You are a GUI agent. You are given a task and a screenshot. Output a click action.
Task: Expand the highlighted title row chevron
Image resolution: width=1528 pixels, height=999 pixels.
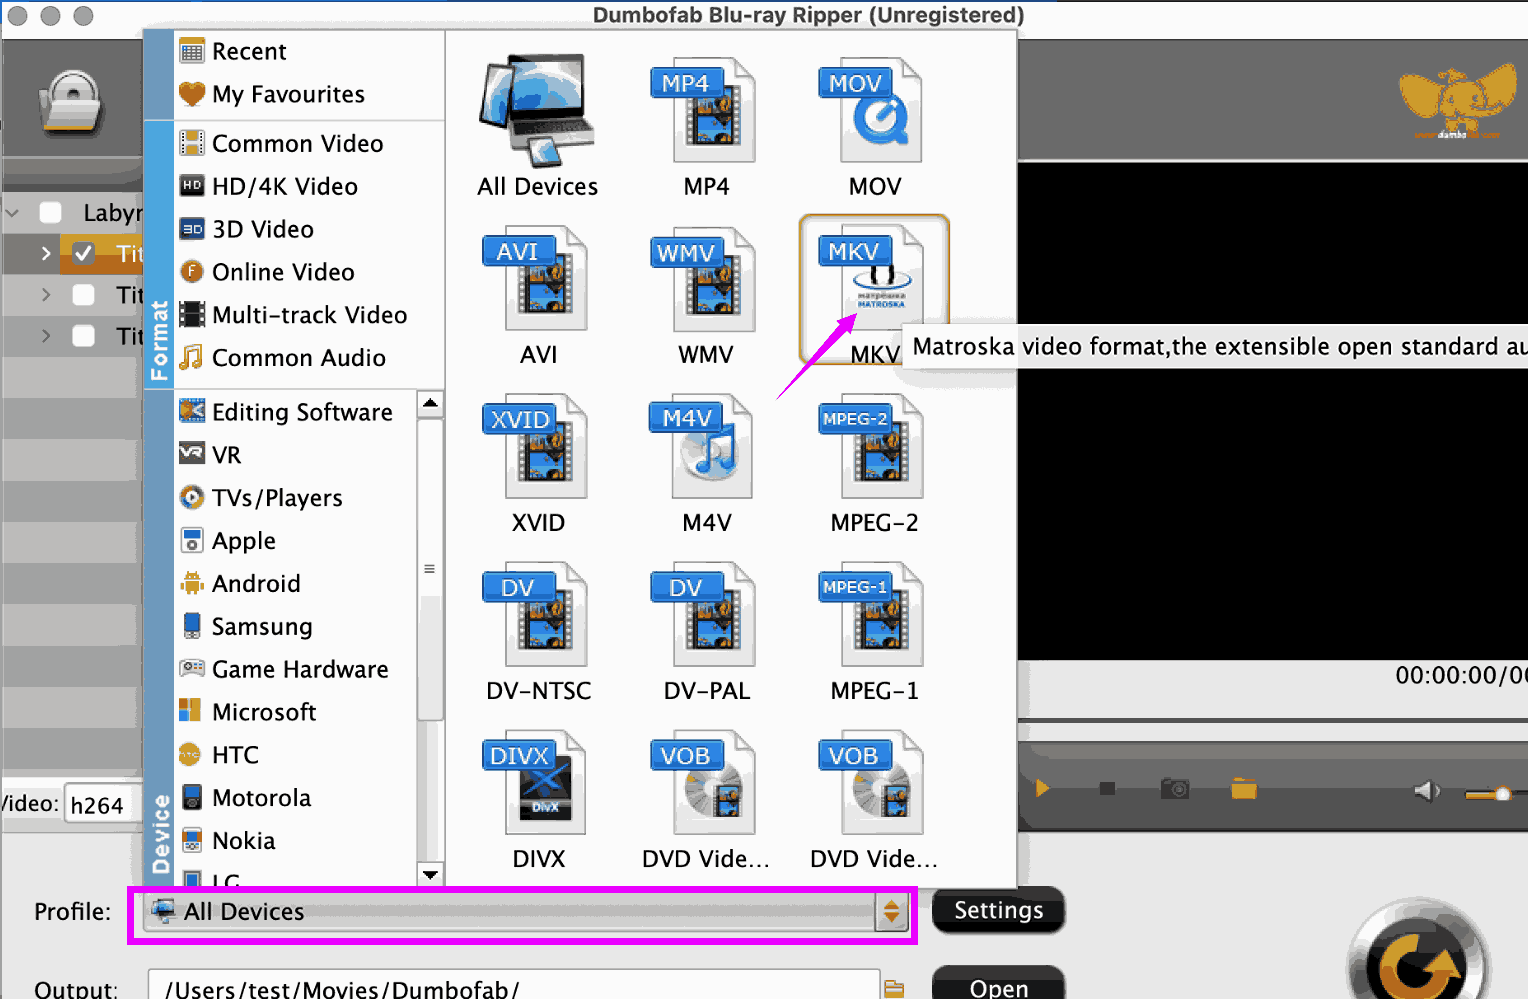[x=45, y=253]
